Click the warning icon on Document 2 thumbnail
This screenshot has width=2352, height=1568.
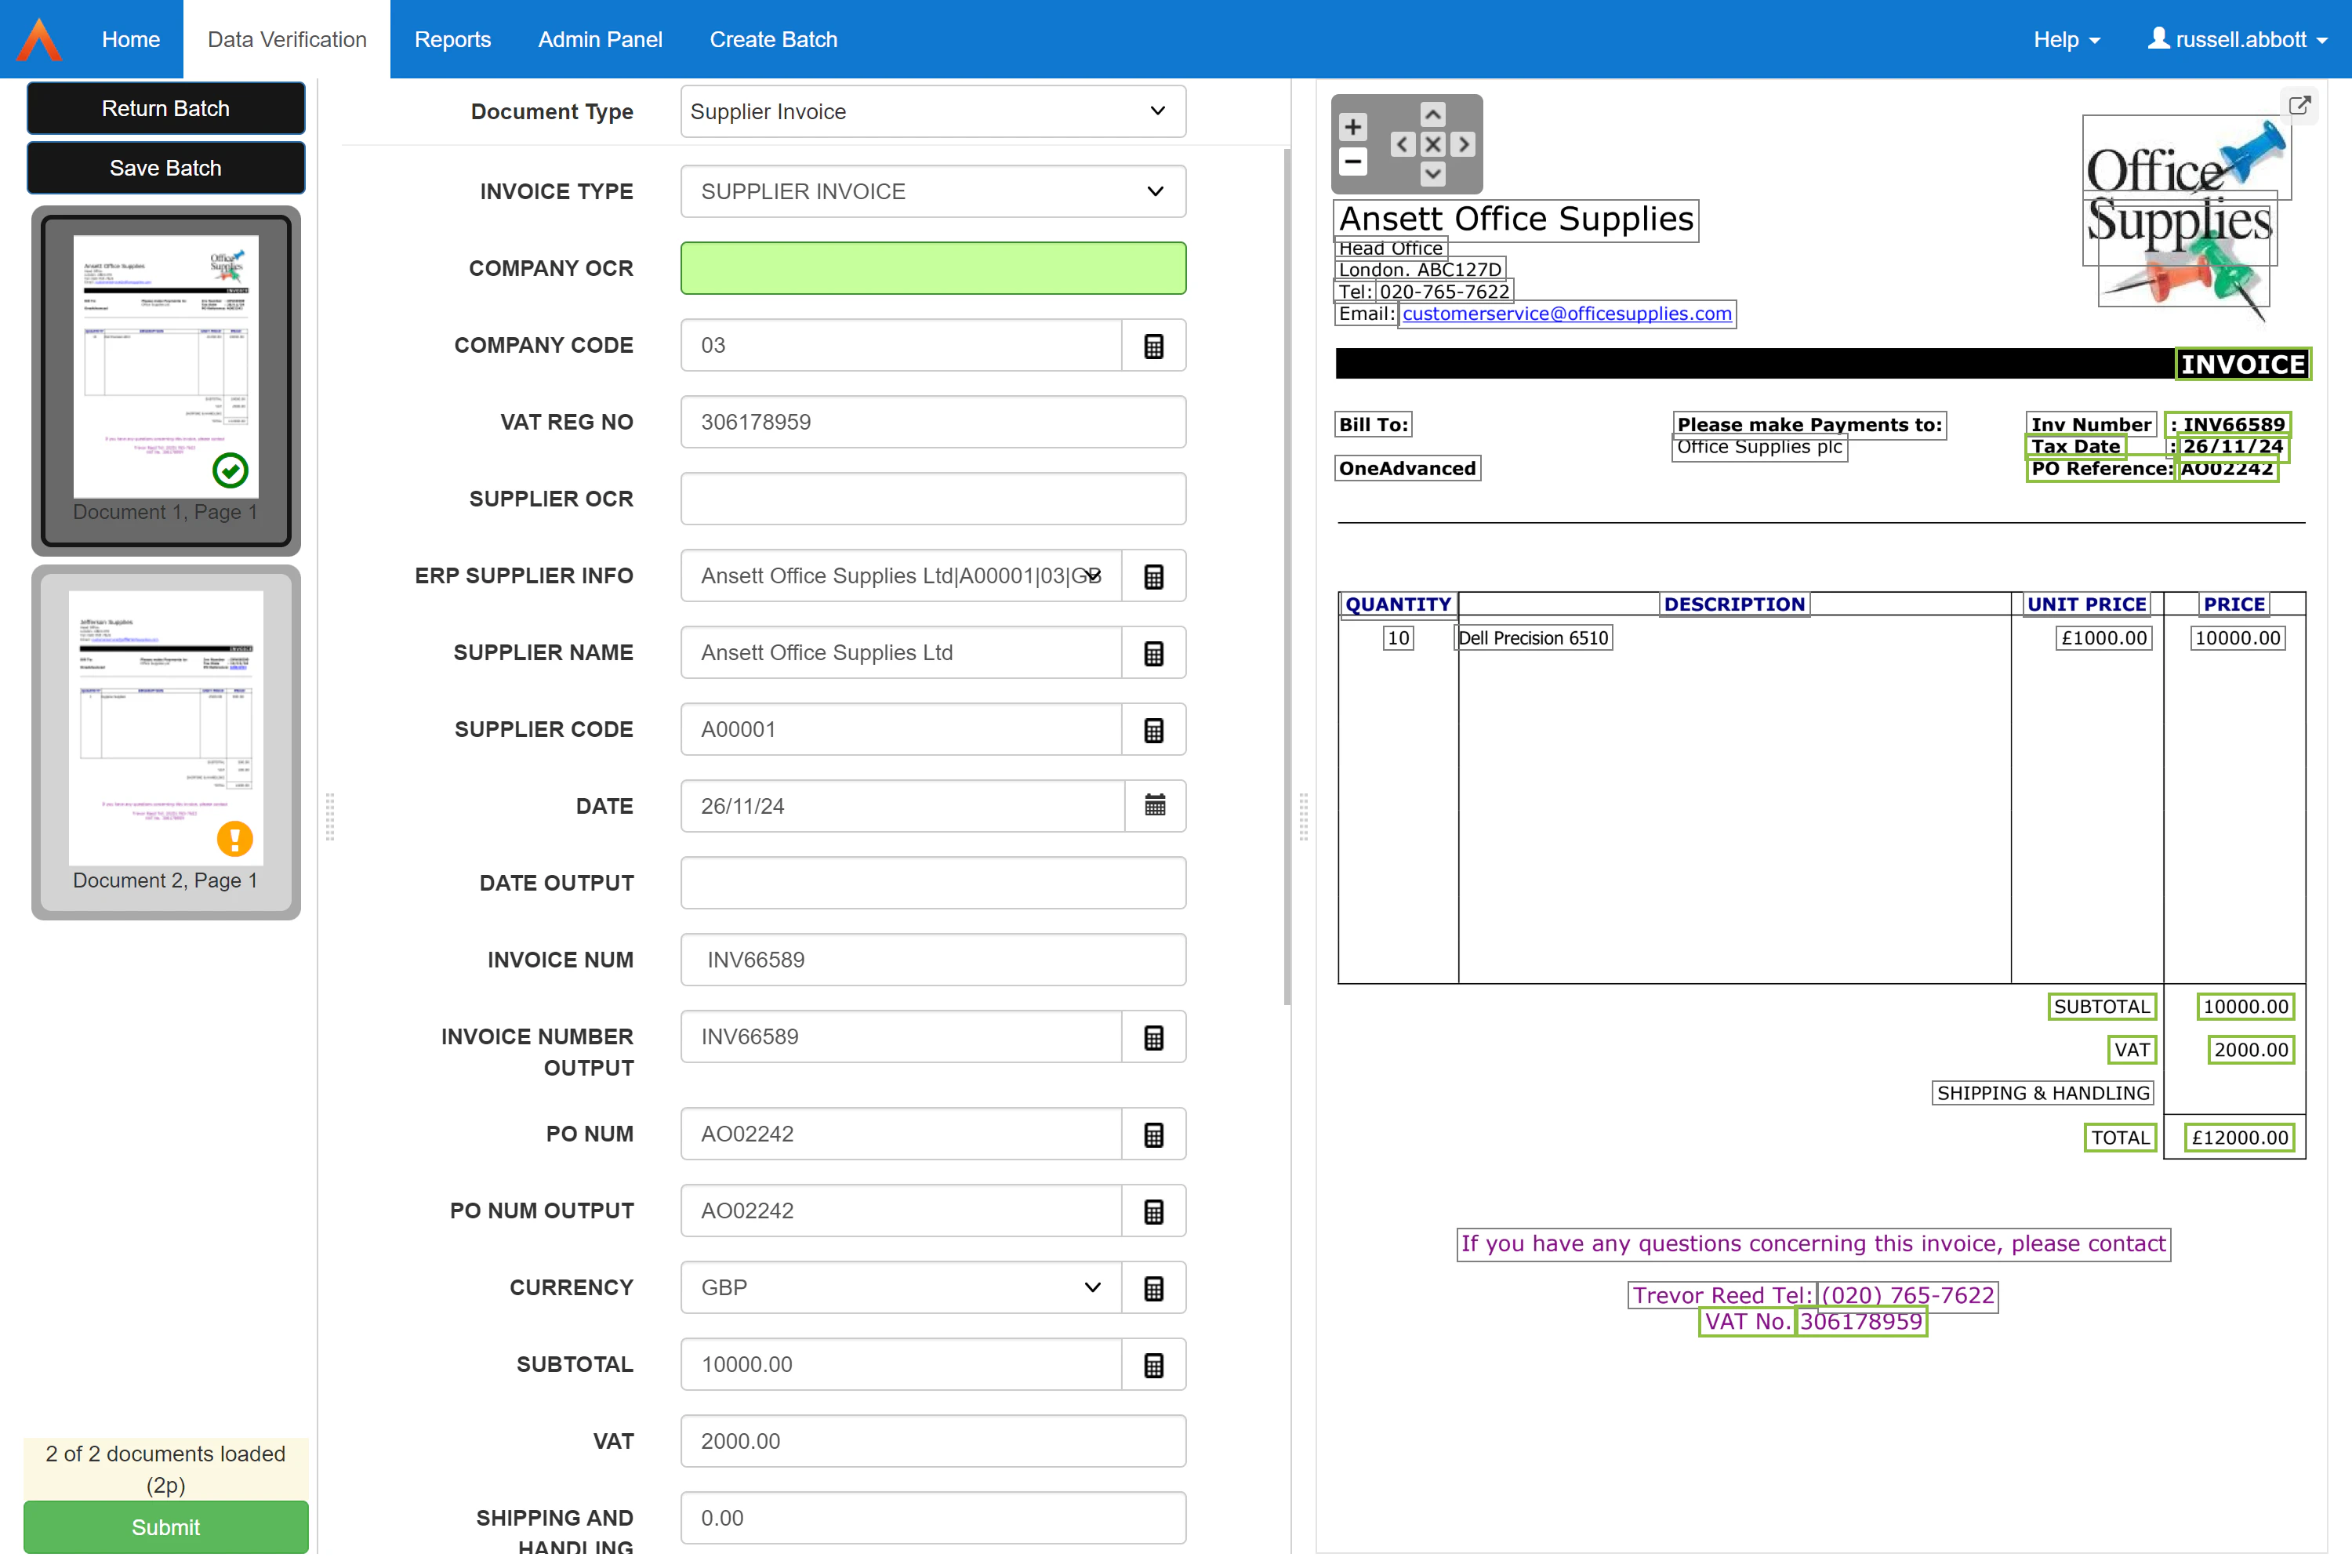pyautogui.click(x=235, y=839)
